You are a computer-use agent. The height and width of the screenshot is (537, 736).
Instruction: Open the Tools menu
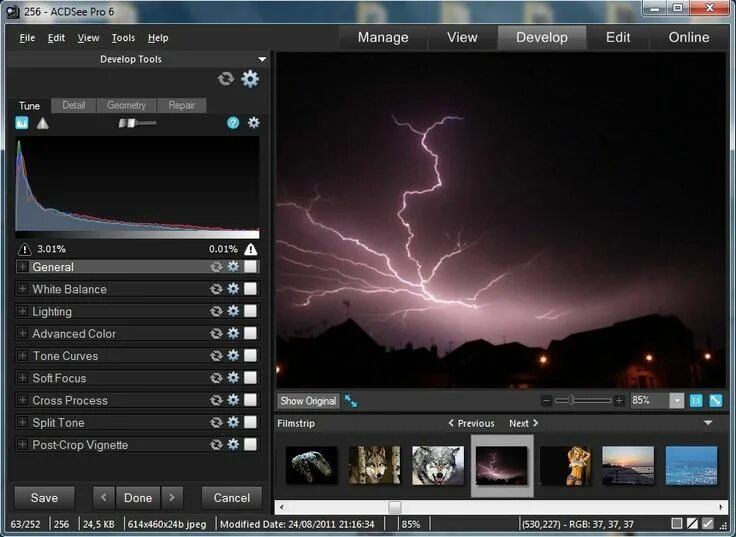tap(123, 38)
